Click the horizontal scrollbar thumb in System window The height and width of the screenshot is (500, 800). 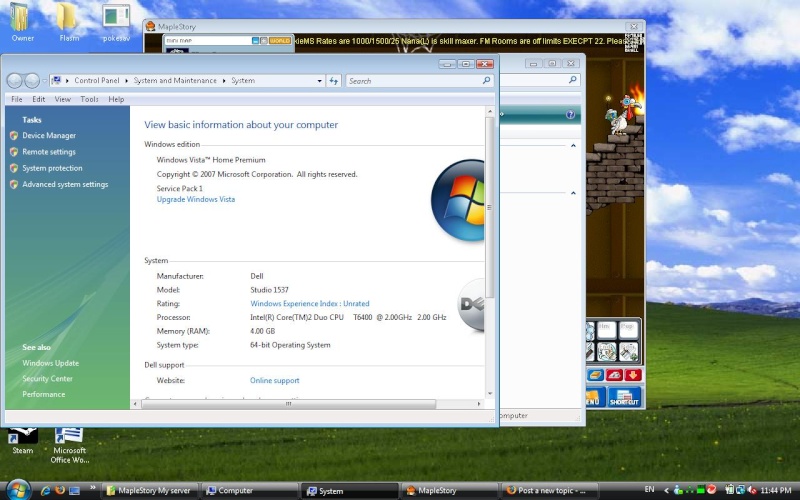point(288,404)
